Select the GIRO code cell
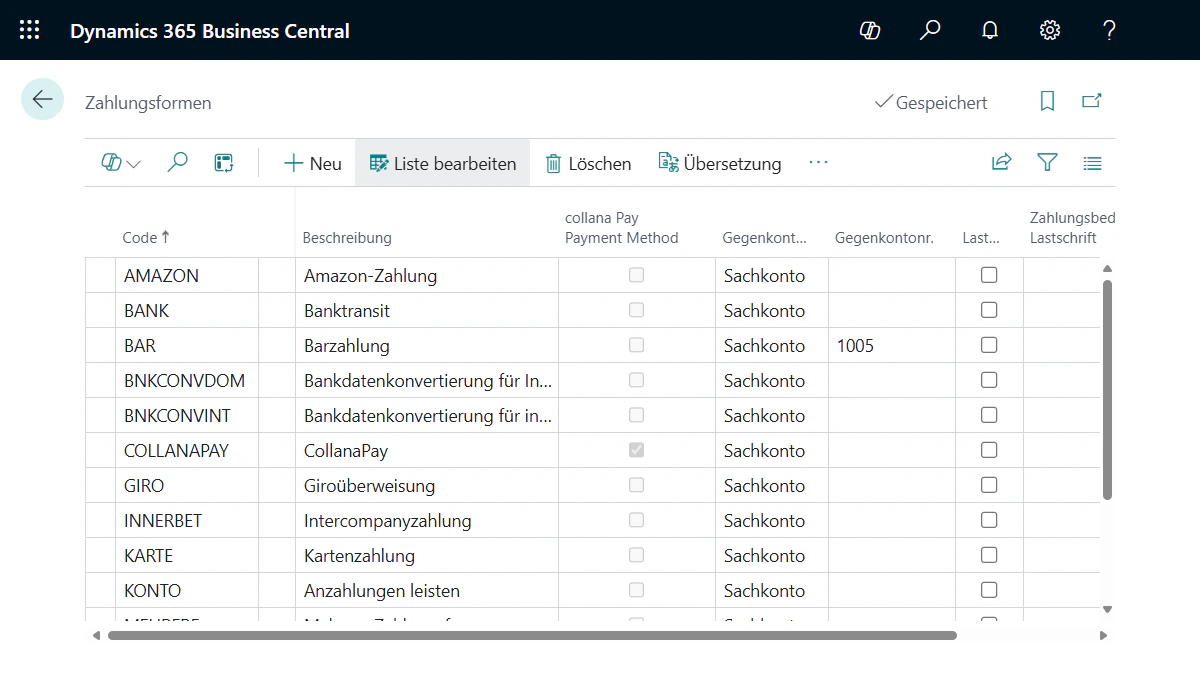The height and width of the screenshot is (675, 1200). click(187, 485)
